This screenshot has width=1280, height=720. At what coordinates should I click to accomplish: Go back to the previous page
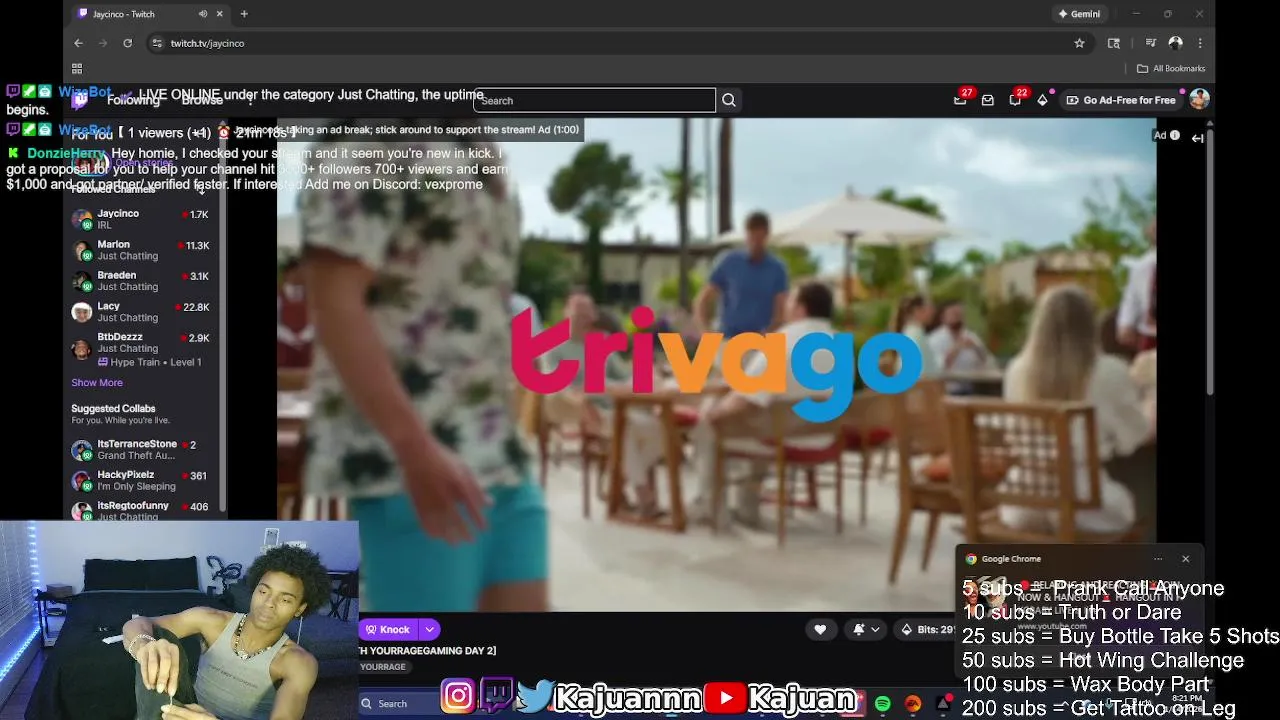pos(78,43)
